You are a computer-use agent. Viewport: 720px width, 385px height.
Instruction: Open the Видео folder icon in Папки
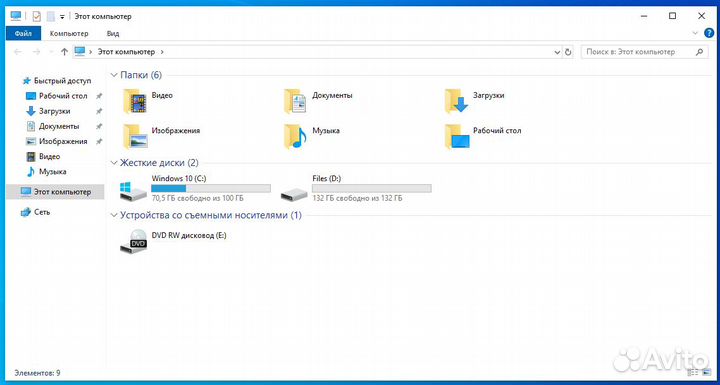(x=135, y=101)
